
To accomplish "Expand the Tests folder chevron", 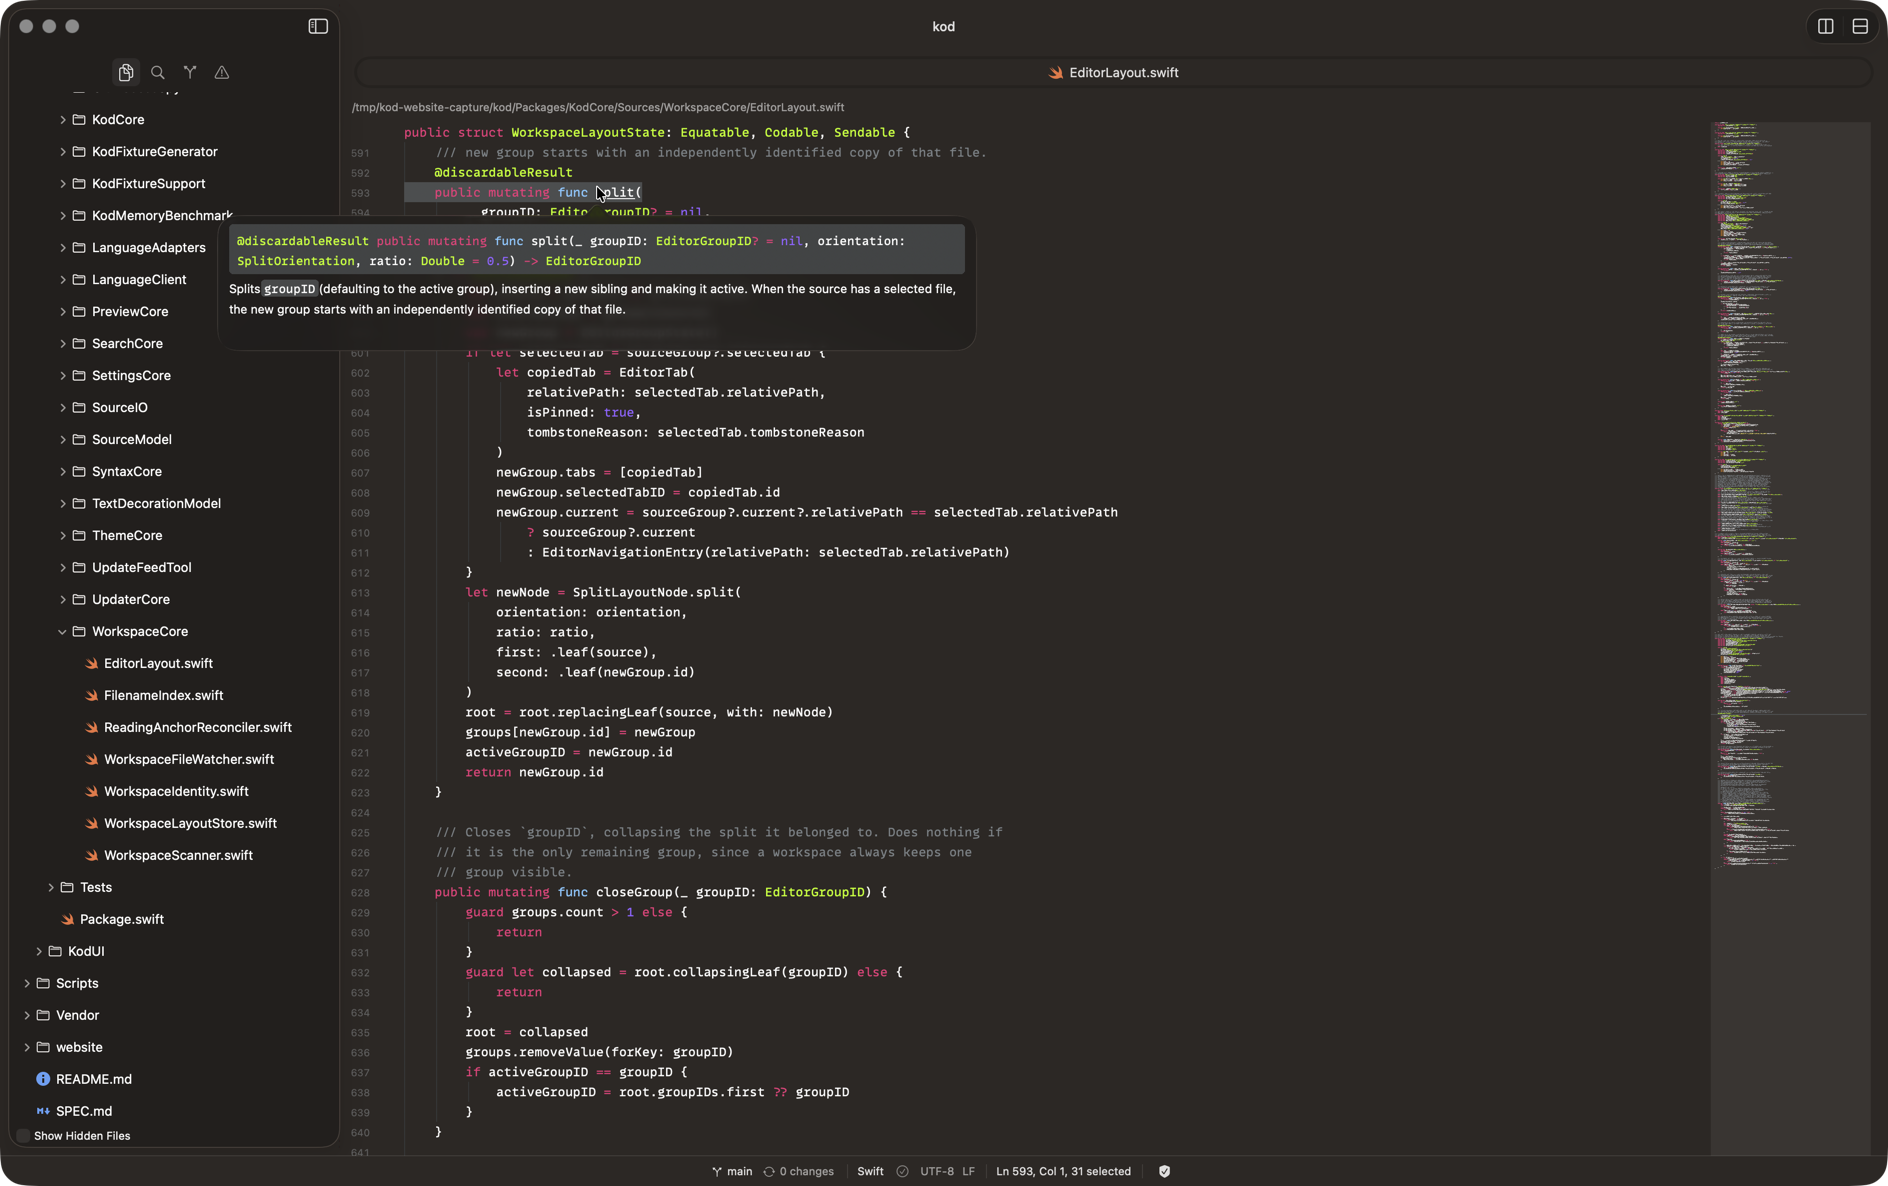I will coord(50,887).
